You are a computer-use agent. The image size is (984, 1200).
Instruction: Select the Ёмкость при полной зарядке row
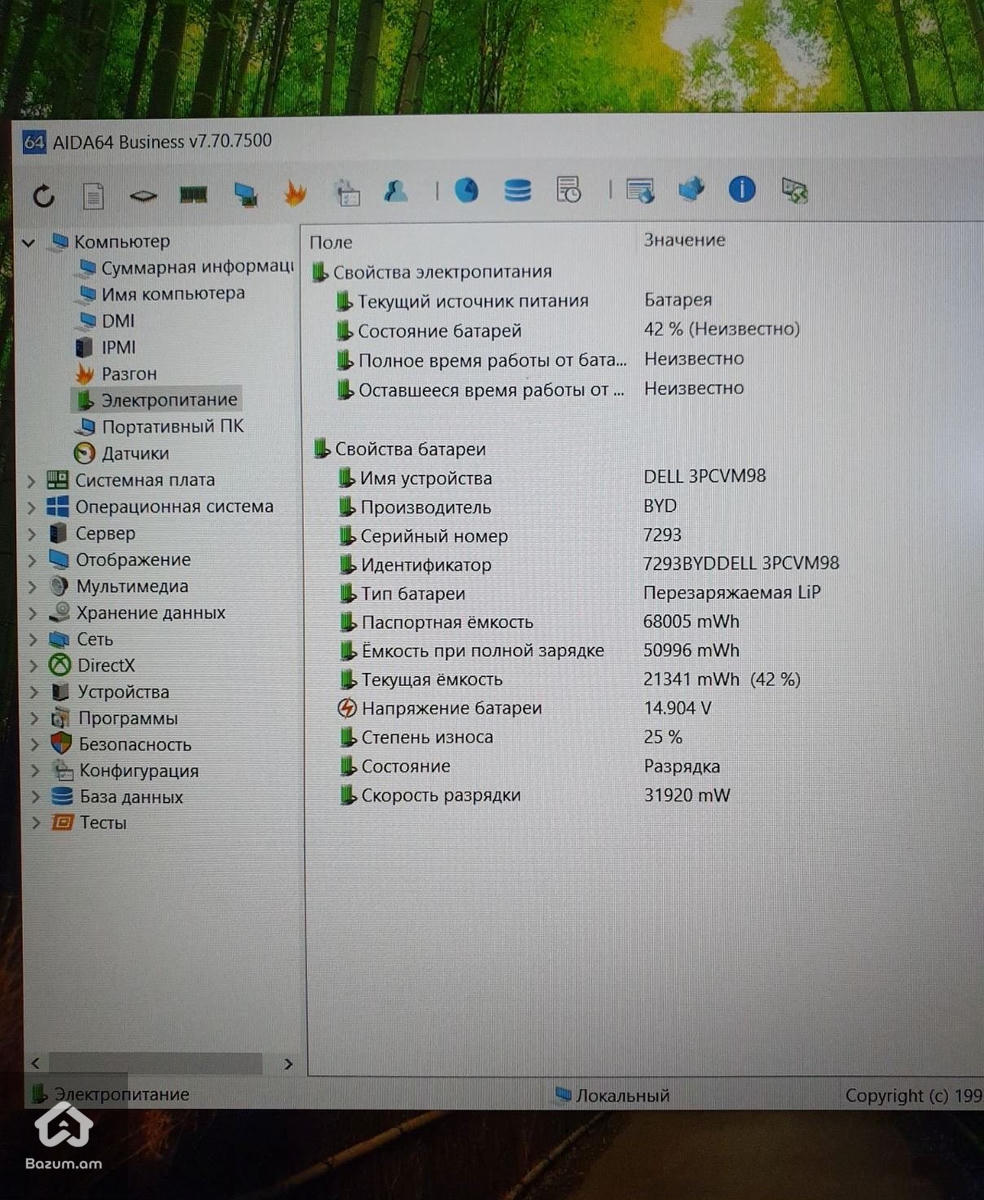coord(472,651)
